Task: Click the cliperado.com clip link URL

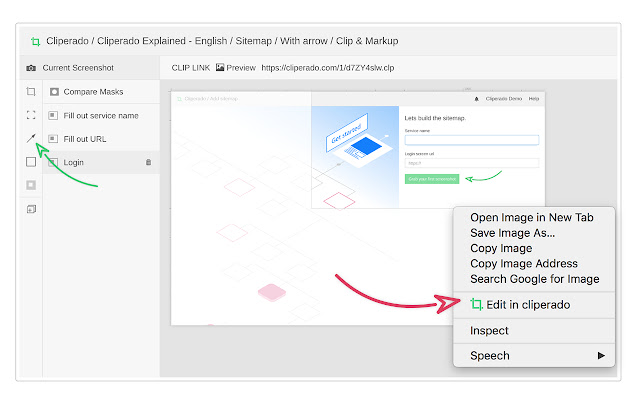Action: 328,68
